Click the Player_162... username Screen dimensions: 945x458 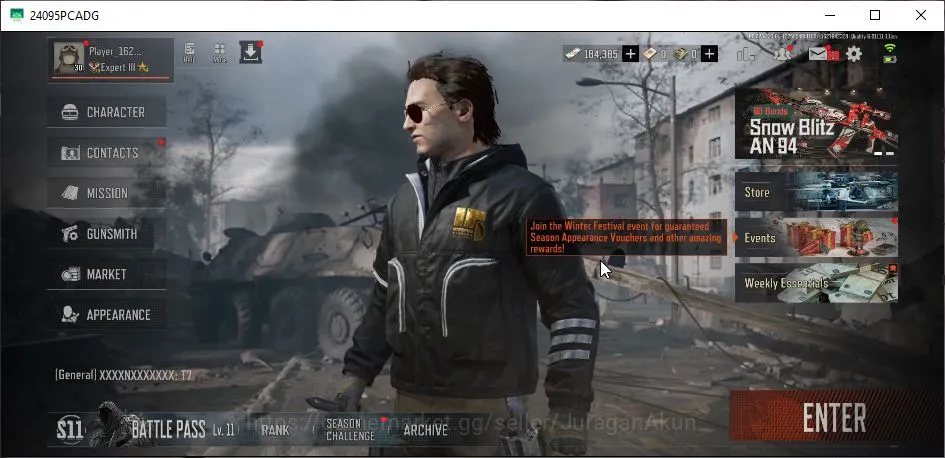point(115,51)
